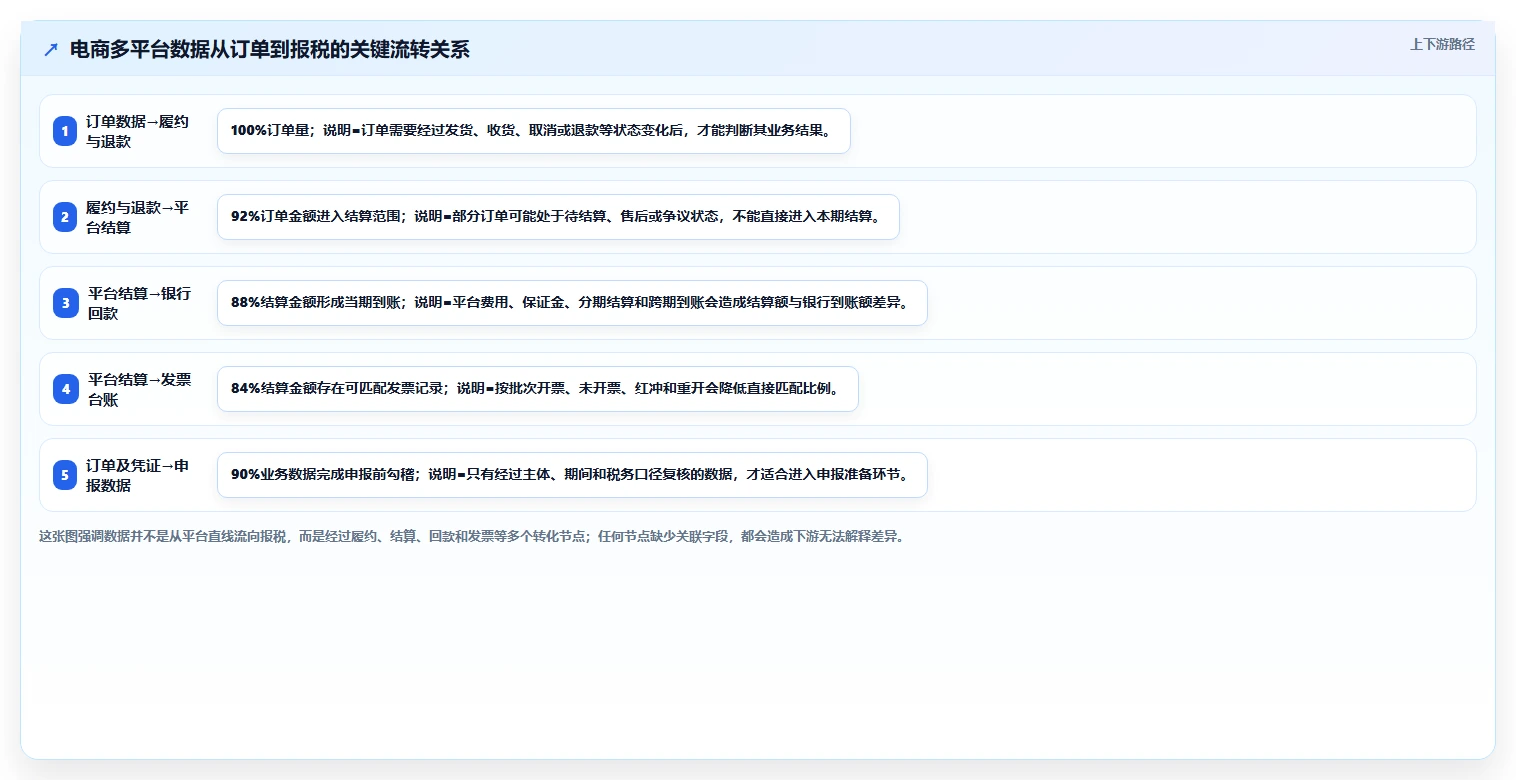Click the blue step badge 4

[x=65, y=389]
